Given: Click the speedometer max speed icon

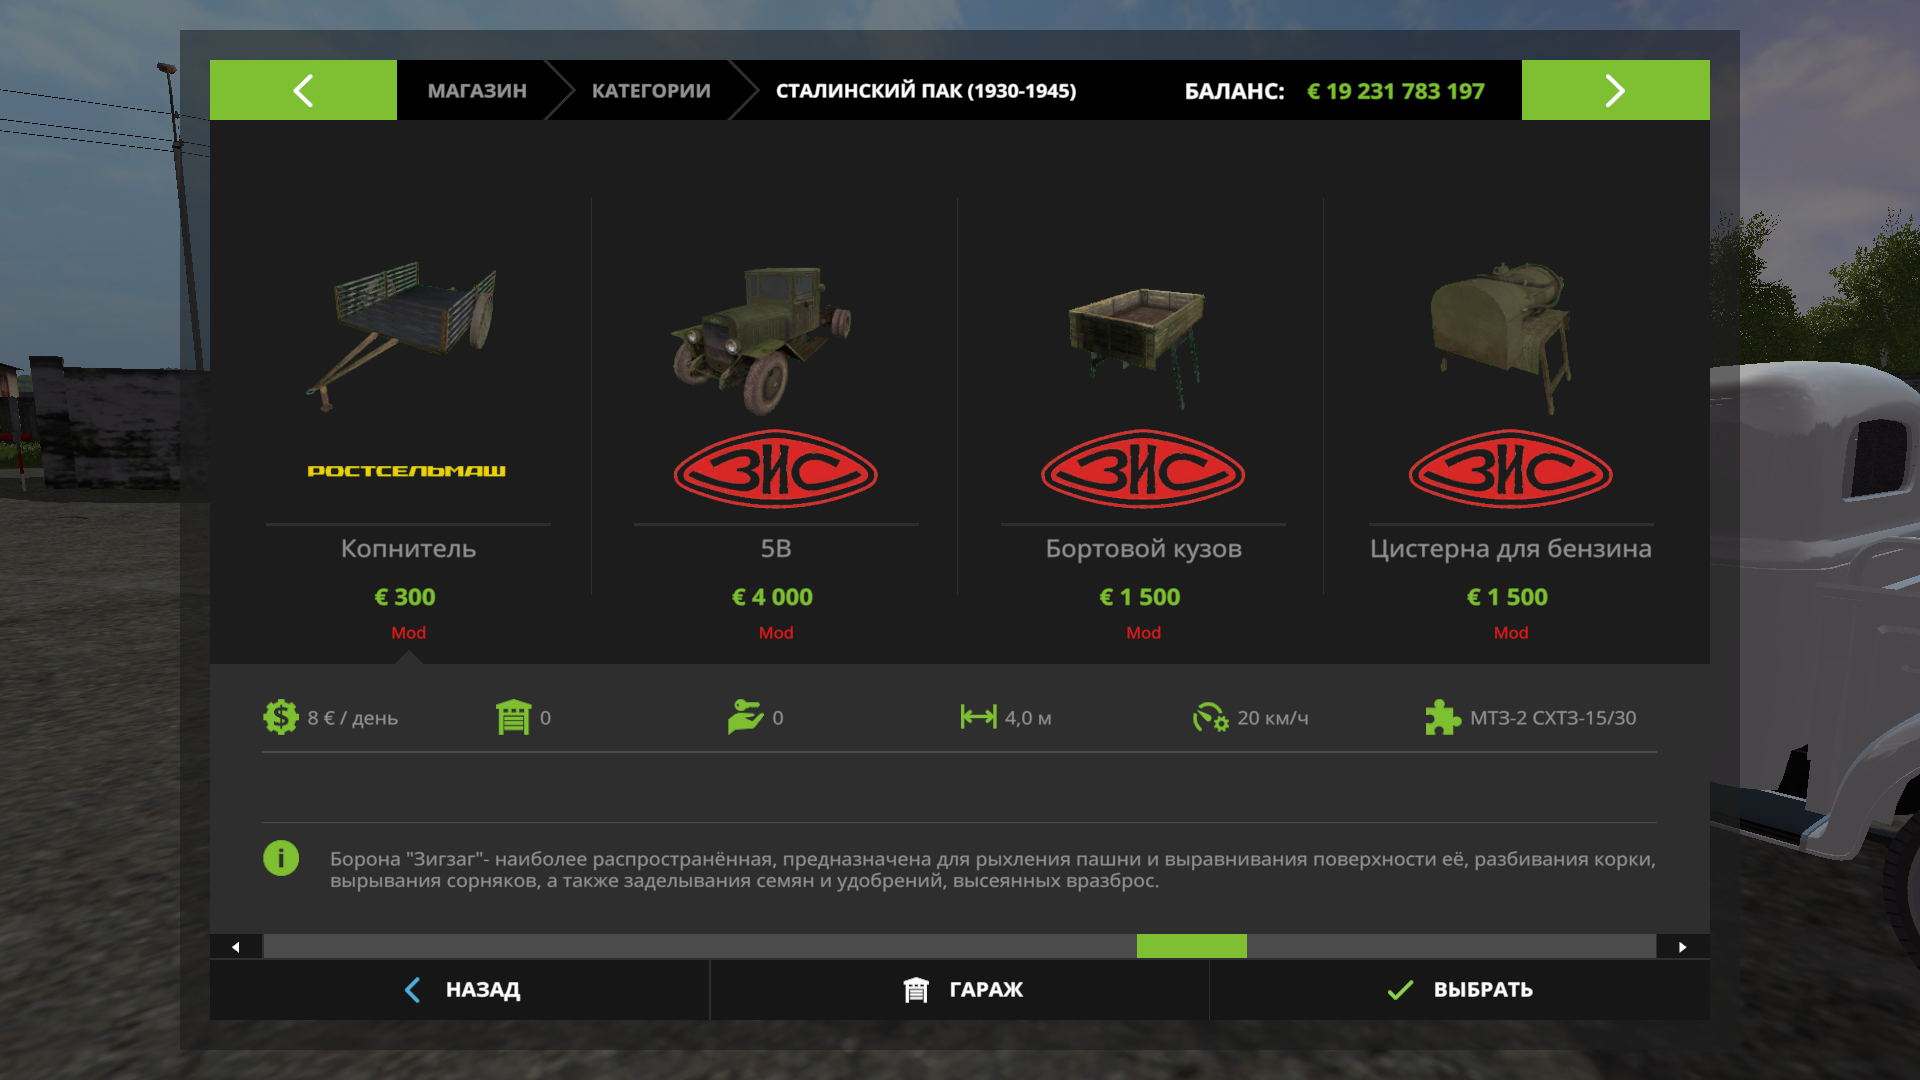Looking at the screenshot, I should point(1210,717).
